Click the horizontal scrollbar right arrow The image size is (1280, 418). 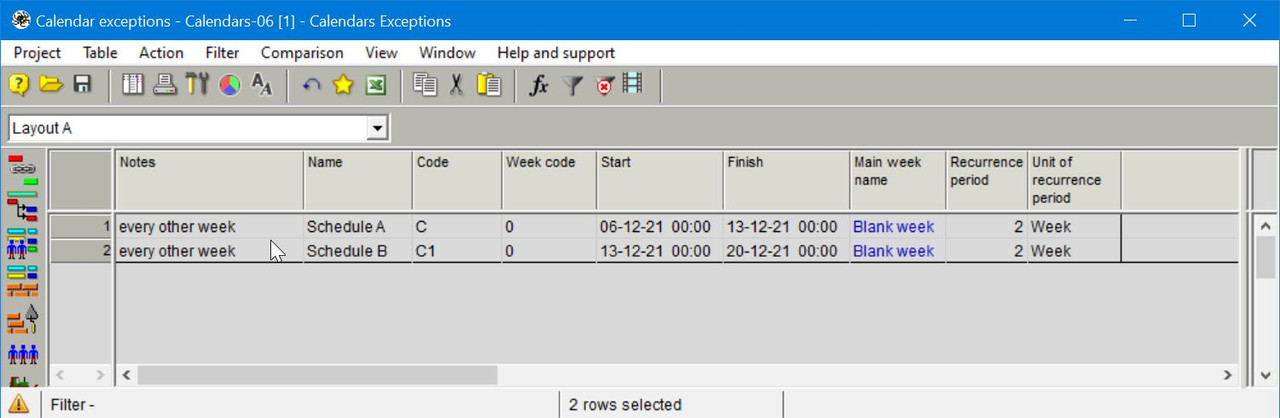click(x=1227, y=375)
